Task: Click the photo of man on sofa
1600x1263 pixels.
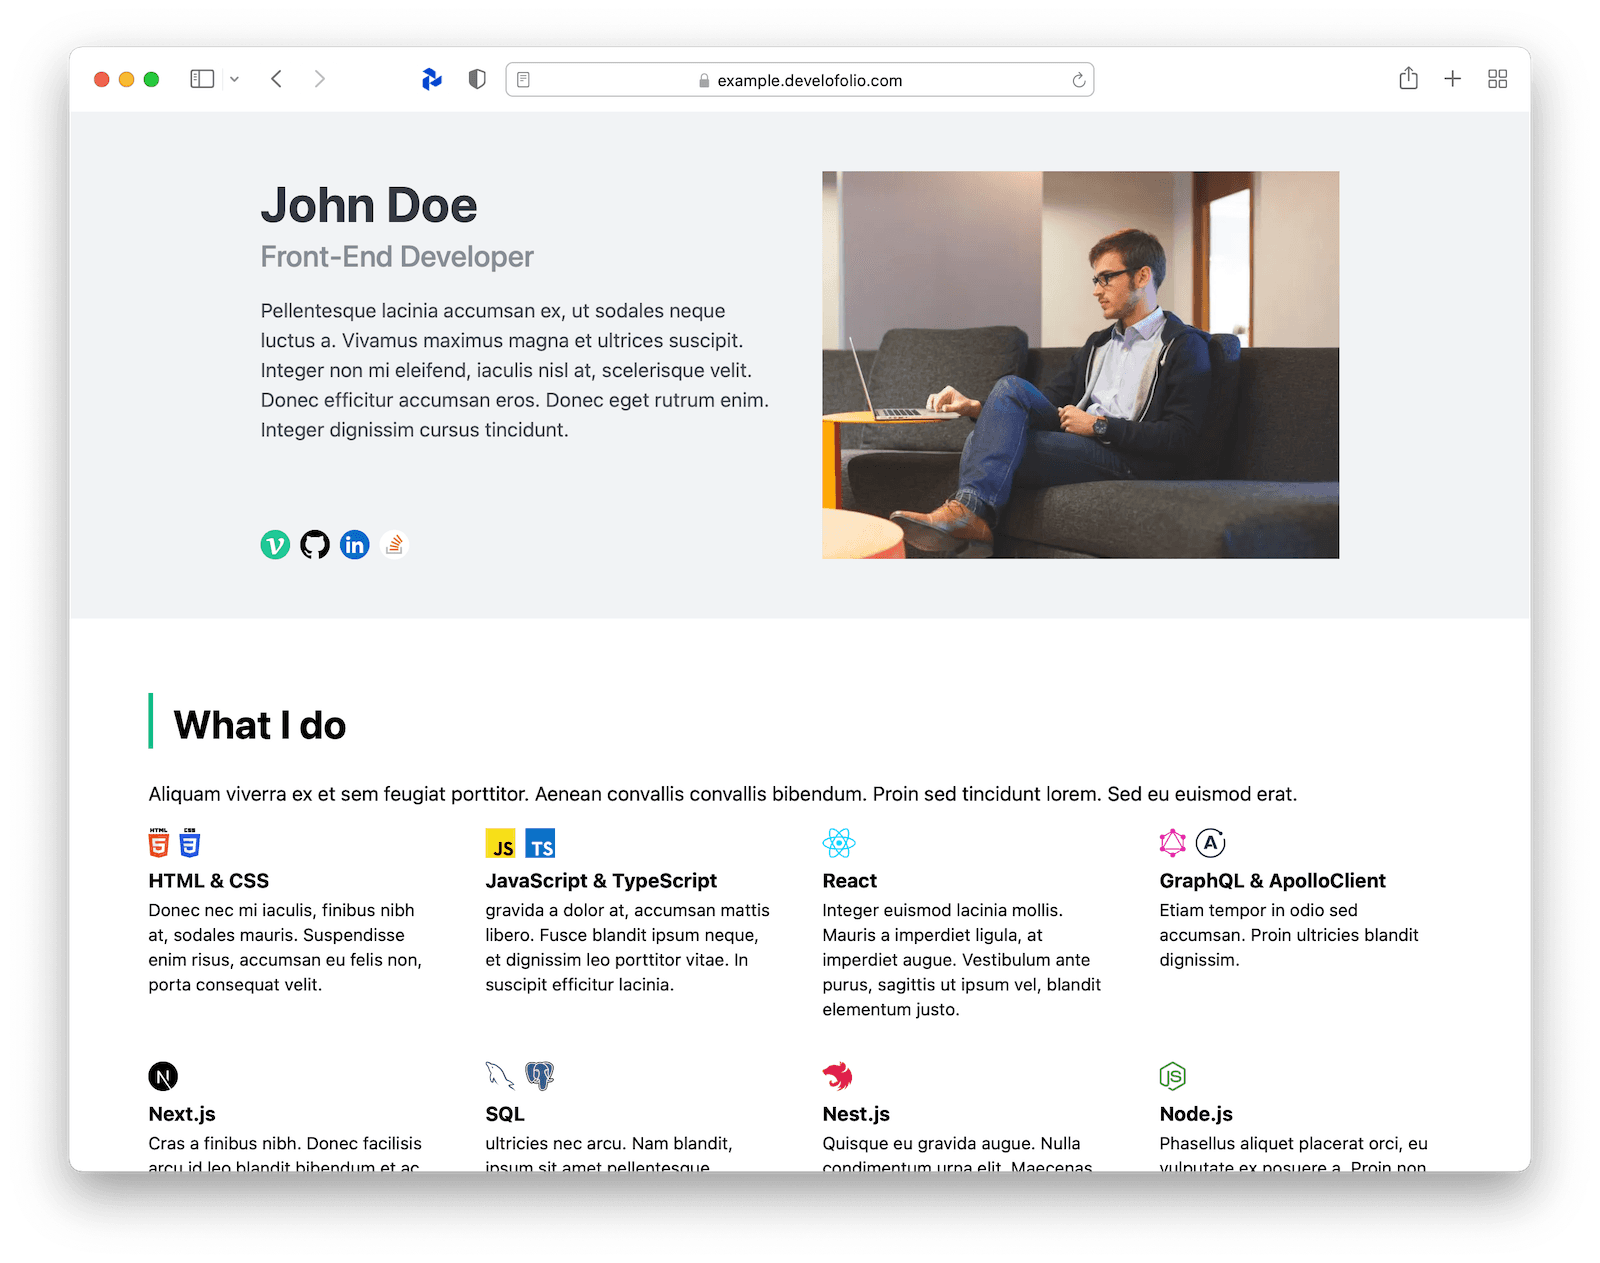Action: pyautogui.click(x=1080, y=365)
